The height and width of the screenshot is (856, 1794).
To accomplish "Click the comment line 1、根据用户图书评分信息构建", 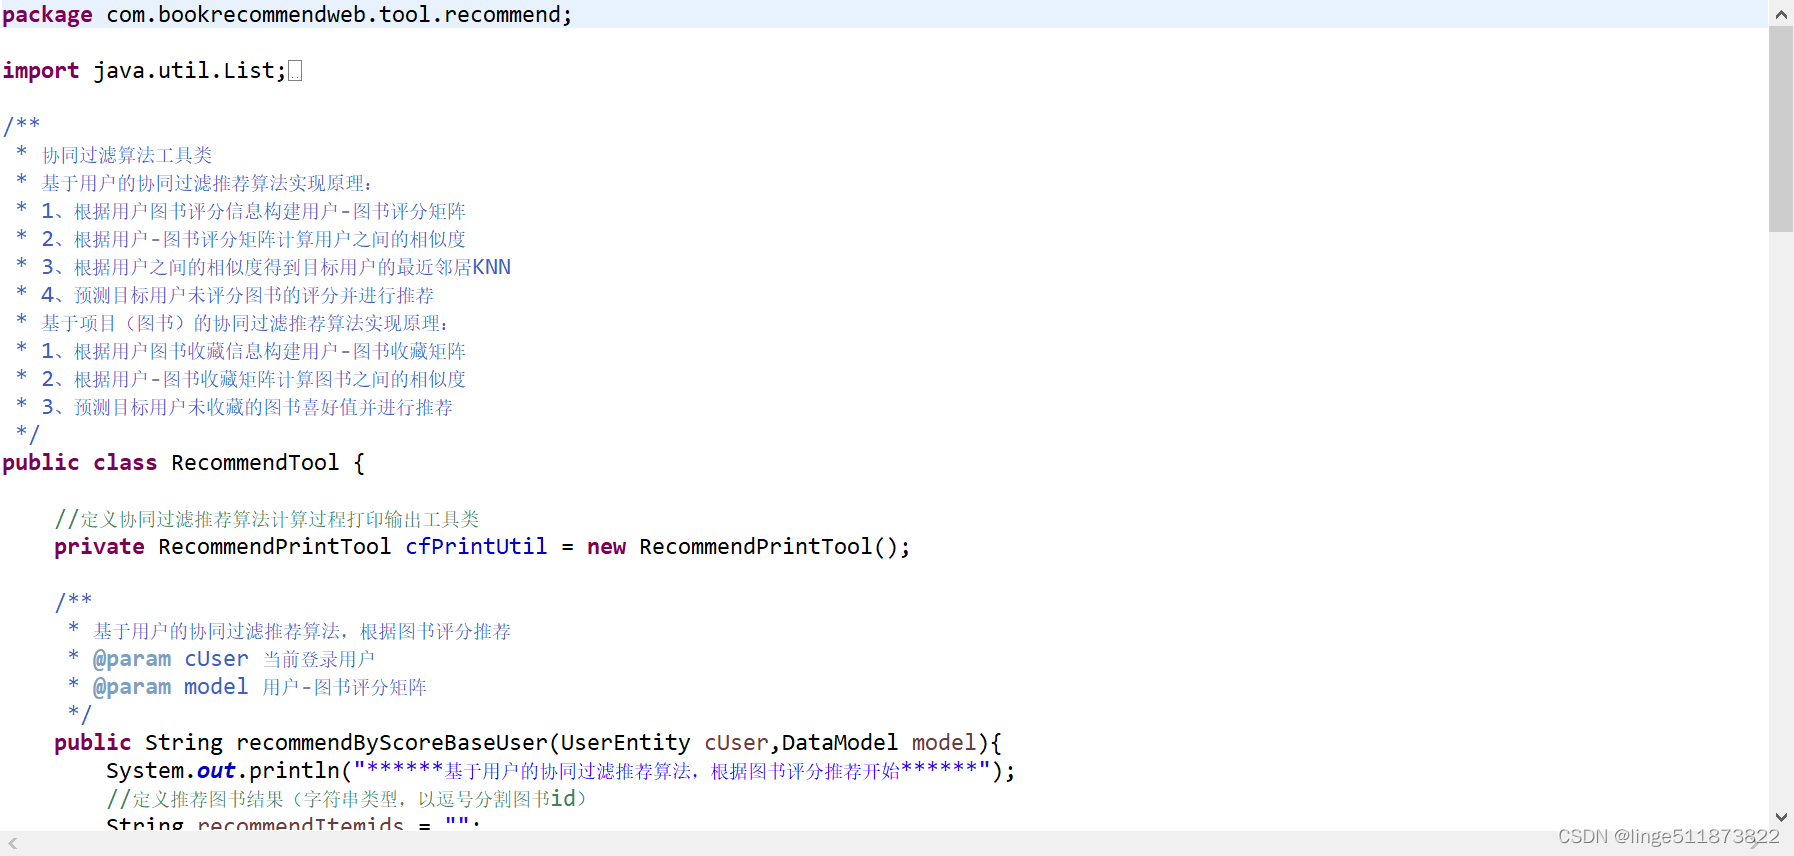I will (x=253, y=211).
